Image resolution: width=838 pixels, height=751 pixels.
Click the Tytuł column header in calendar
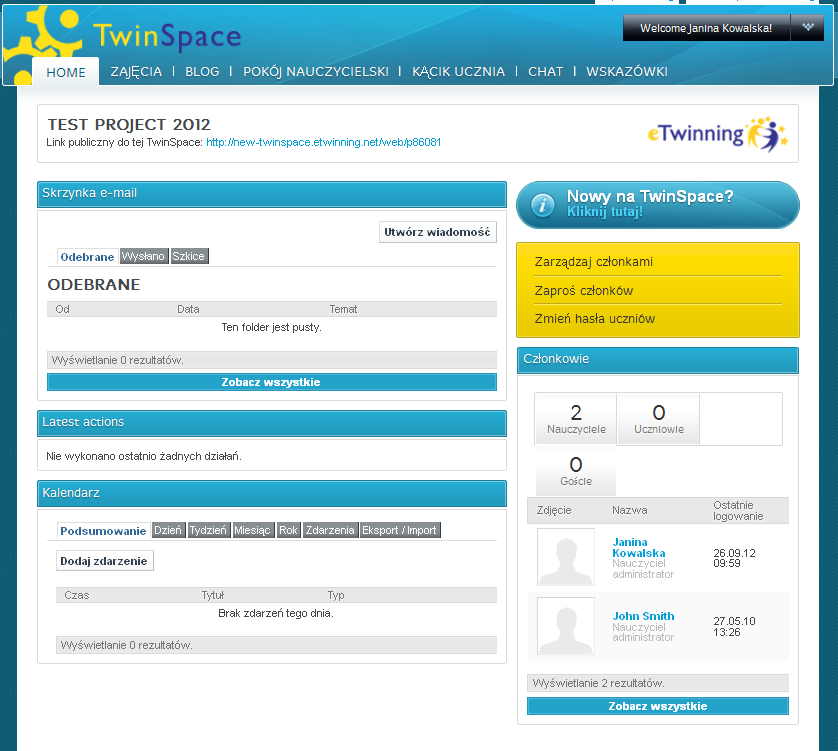[213, 595]
